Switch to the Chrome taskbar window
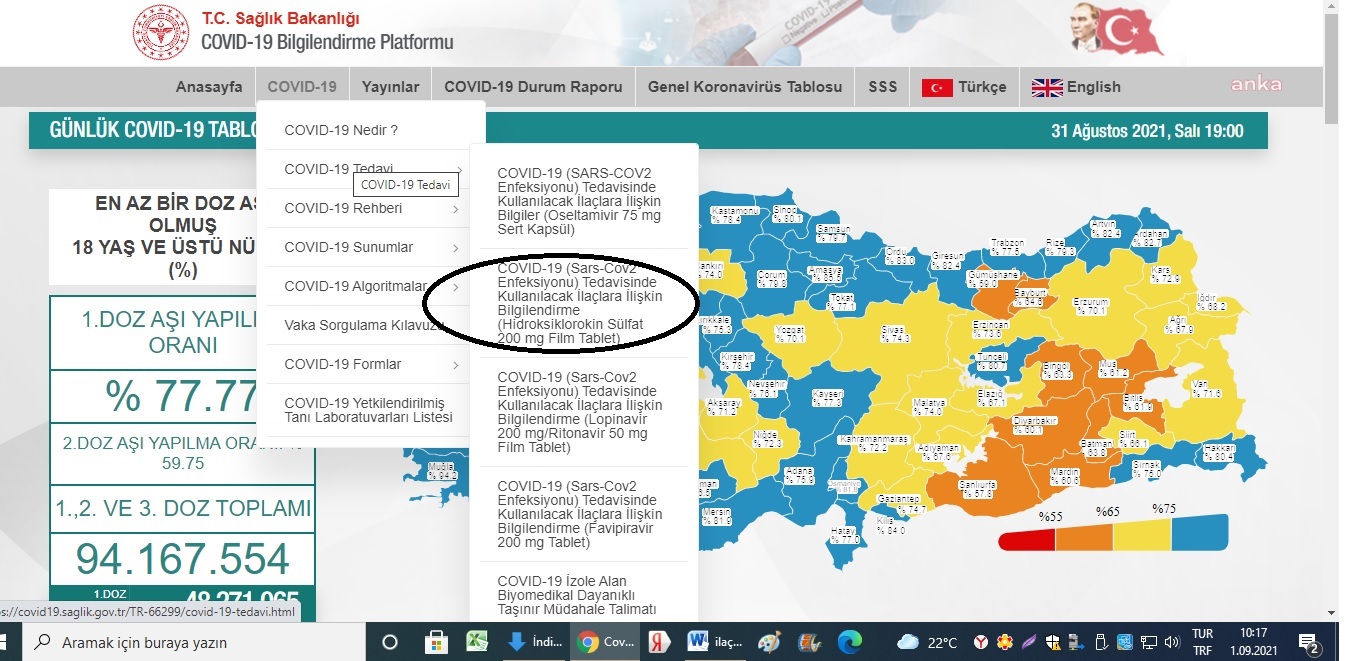This screenshot has height=661, width=1359. (x=602, y=642)
